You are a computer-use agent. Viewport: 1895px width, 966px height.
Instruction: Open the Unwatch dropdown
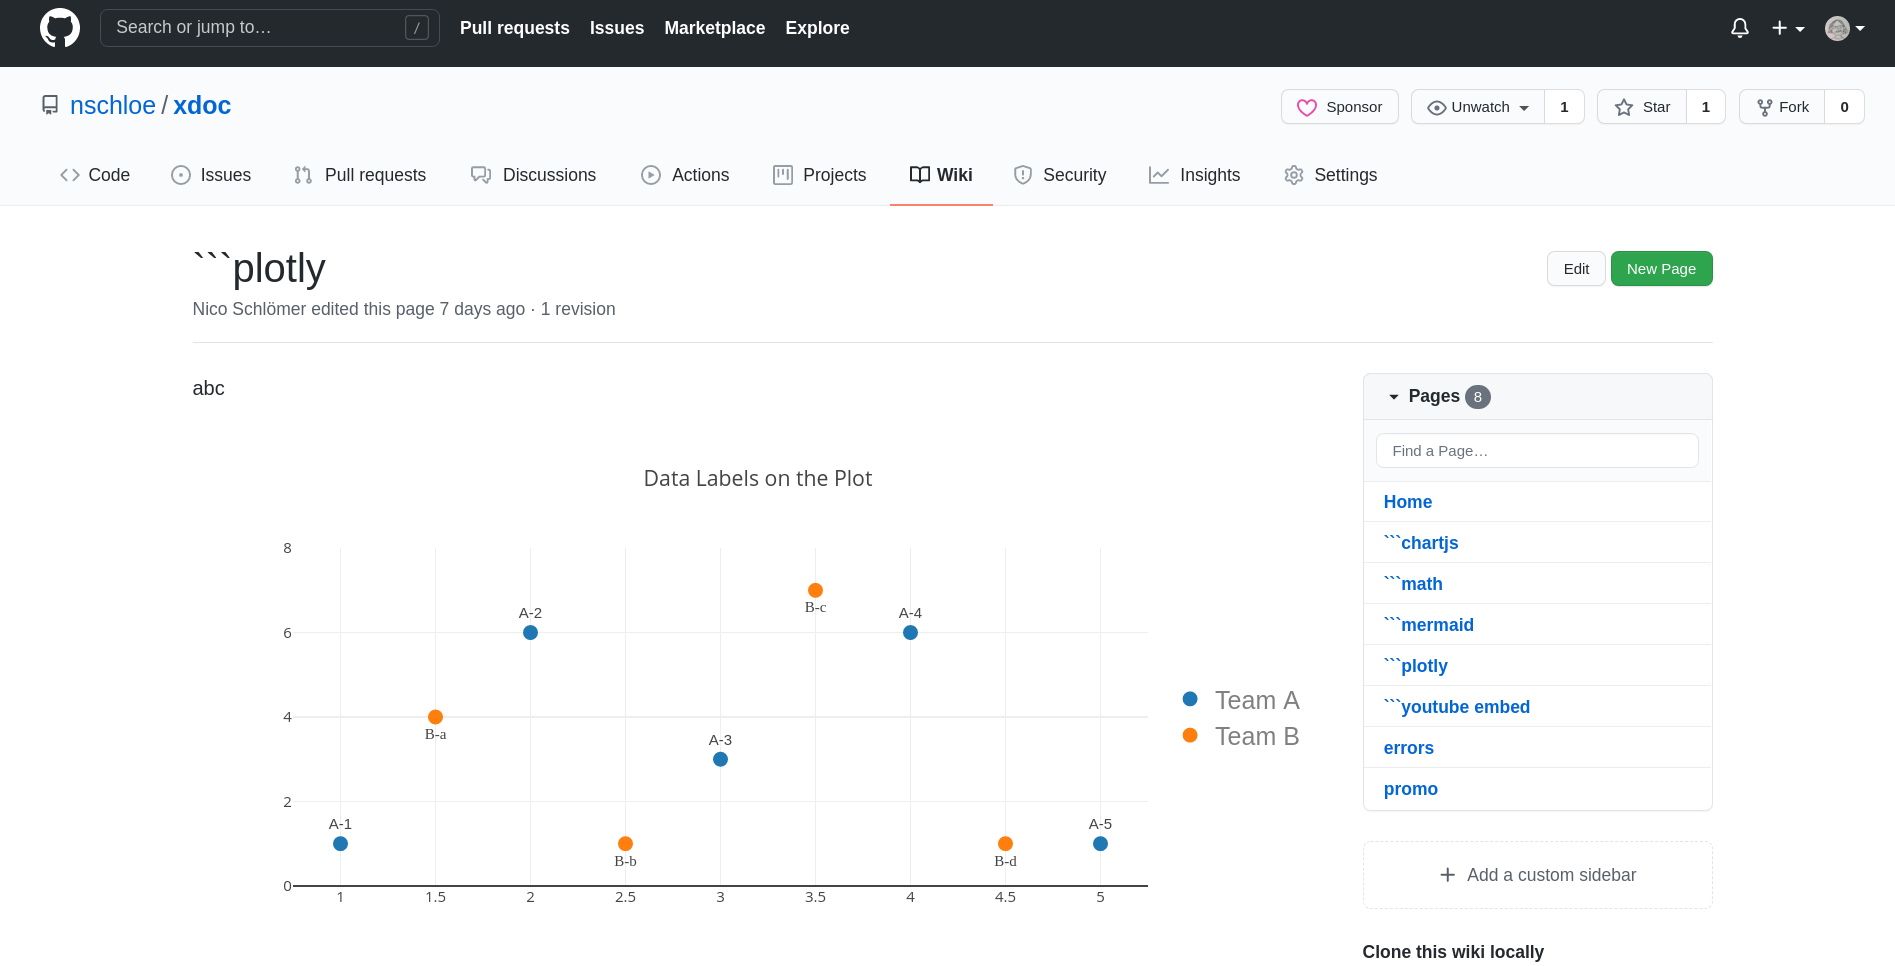1478,107
